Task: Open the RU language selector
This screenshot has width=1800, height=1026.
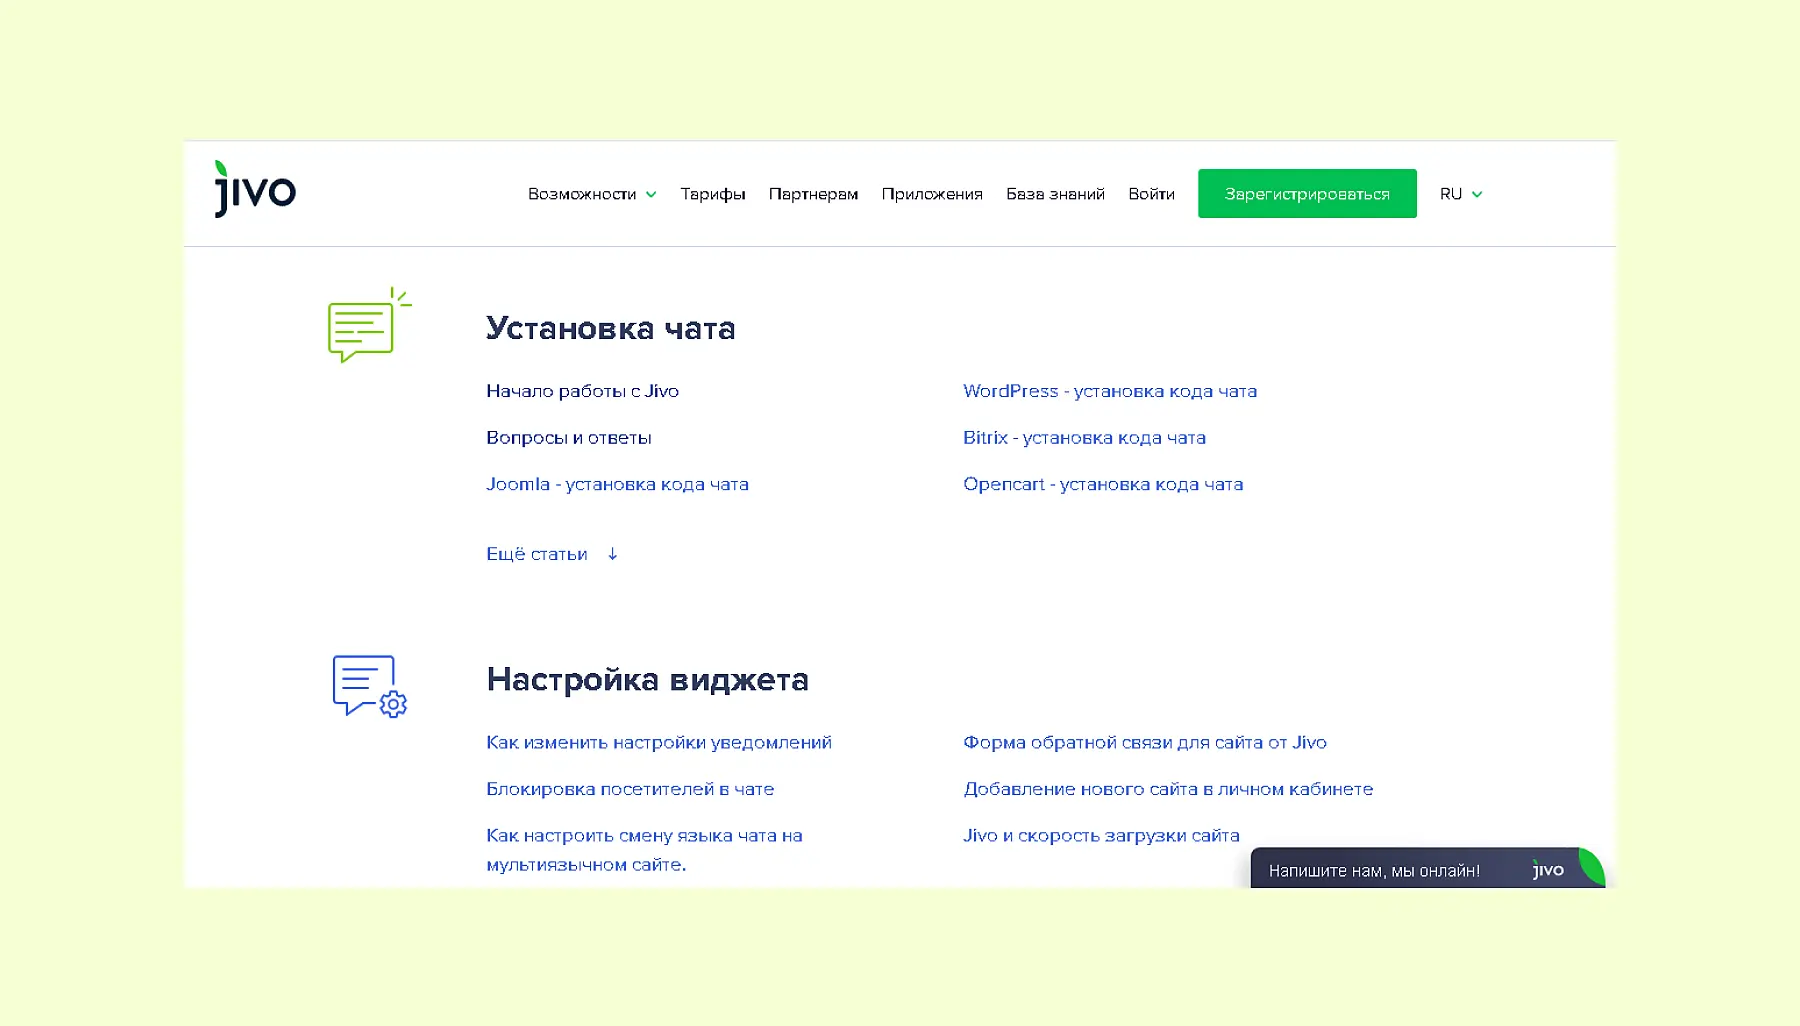Action: 1460,194
